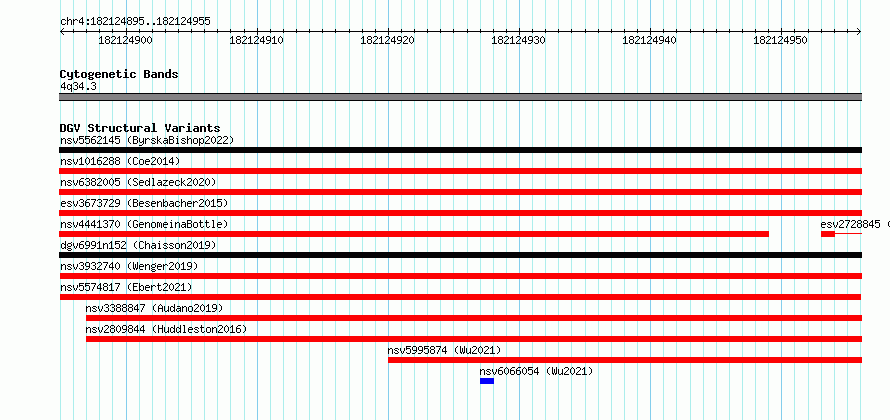Image resolution: width=890 pixels, height=420 pixels.
Task: Open nsv6382005 (Sedlazeck2020) variant label
Action: [x=138, y=182]
